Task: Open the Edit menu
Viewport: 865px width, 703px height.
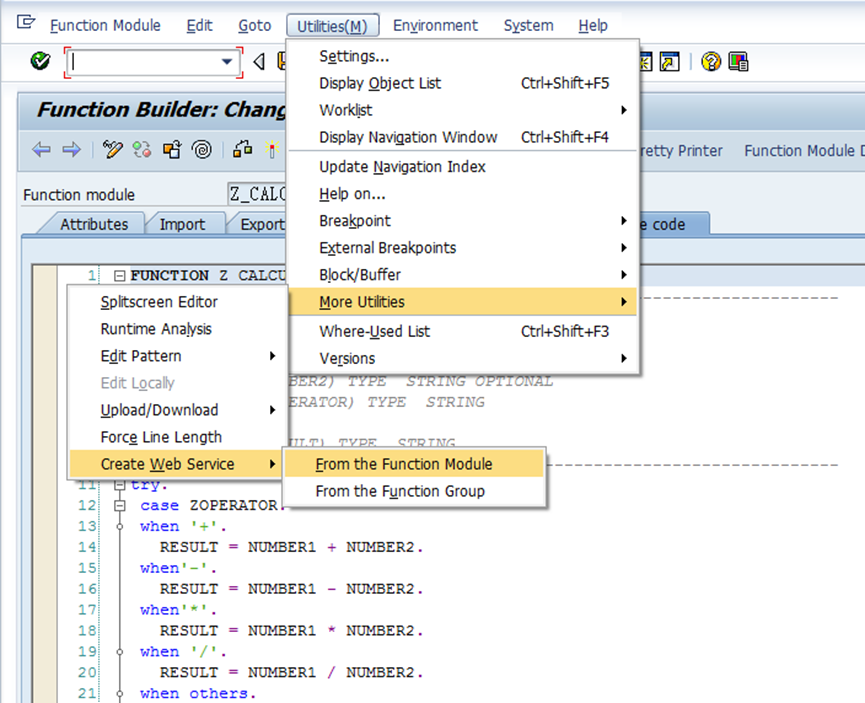Action: (x=199, y=25)
